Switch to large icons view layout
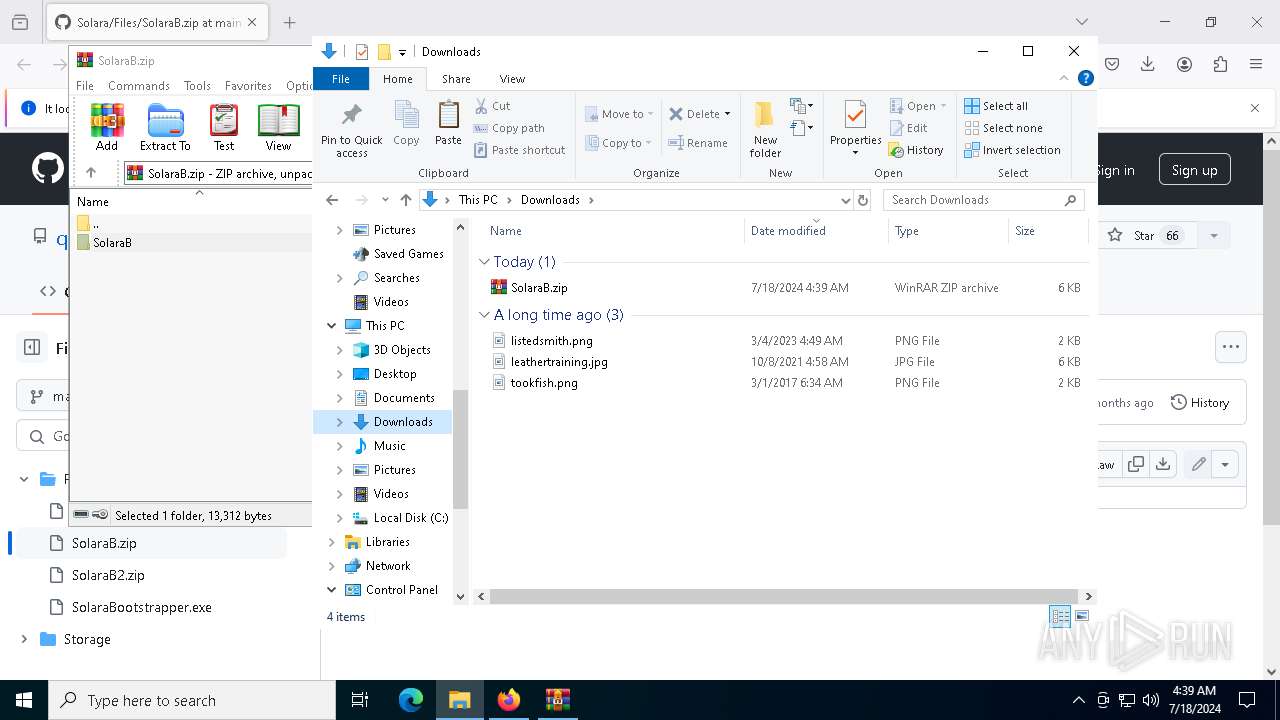The width and height of the screenshot is (1280, 720). [x=1082, y=616]
